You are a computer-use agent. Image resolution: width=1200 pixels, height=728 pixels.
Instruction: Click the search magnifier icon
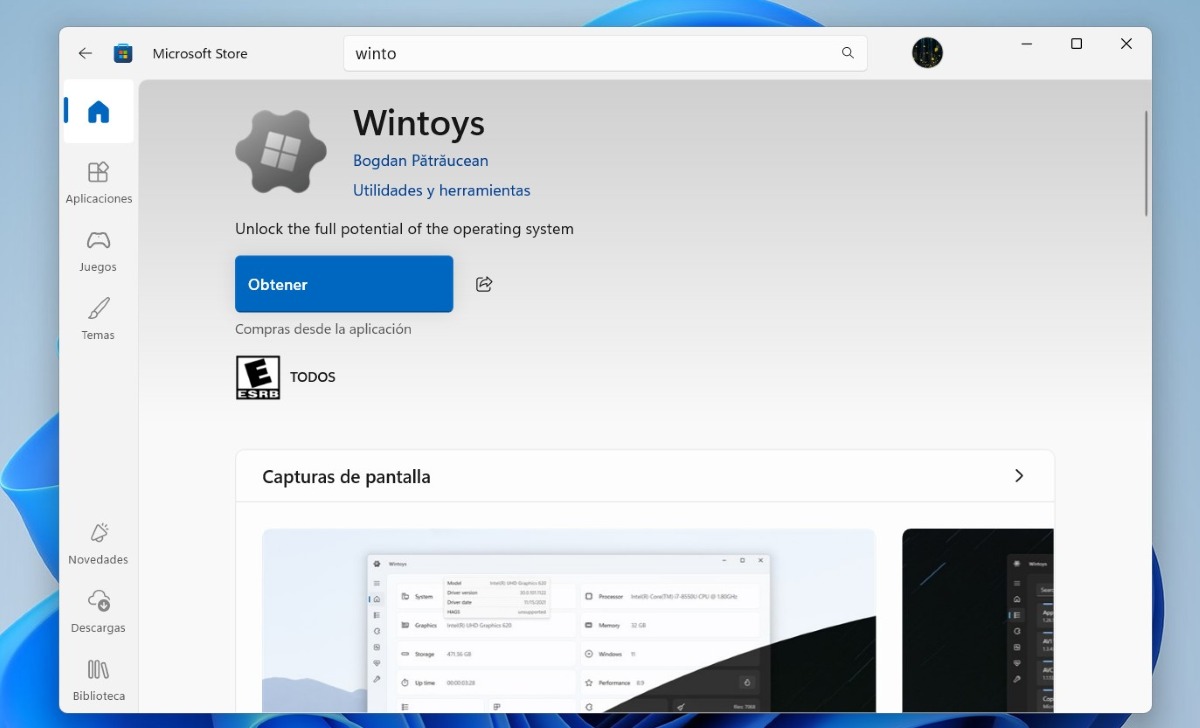point(846,53)
